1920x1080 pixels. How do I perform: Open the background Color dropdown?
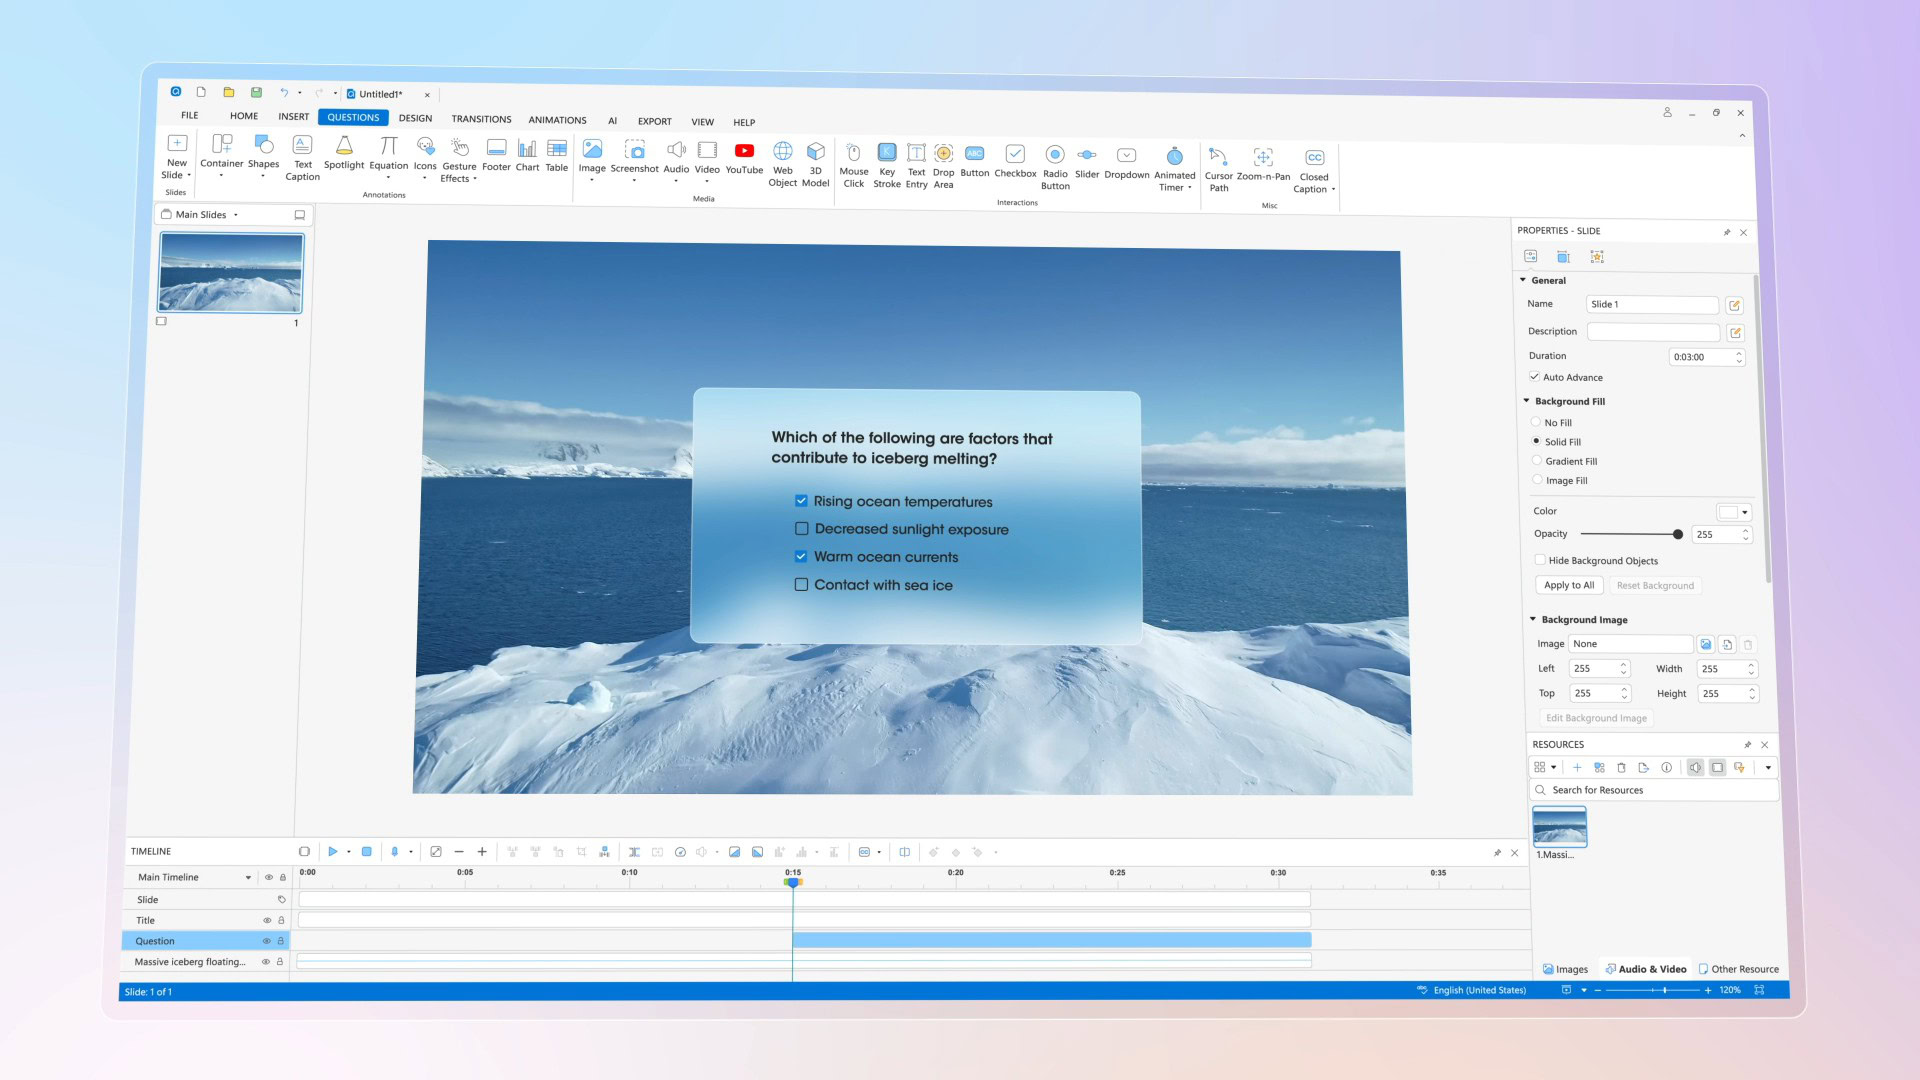[1745, 512]
